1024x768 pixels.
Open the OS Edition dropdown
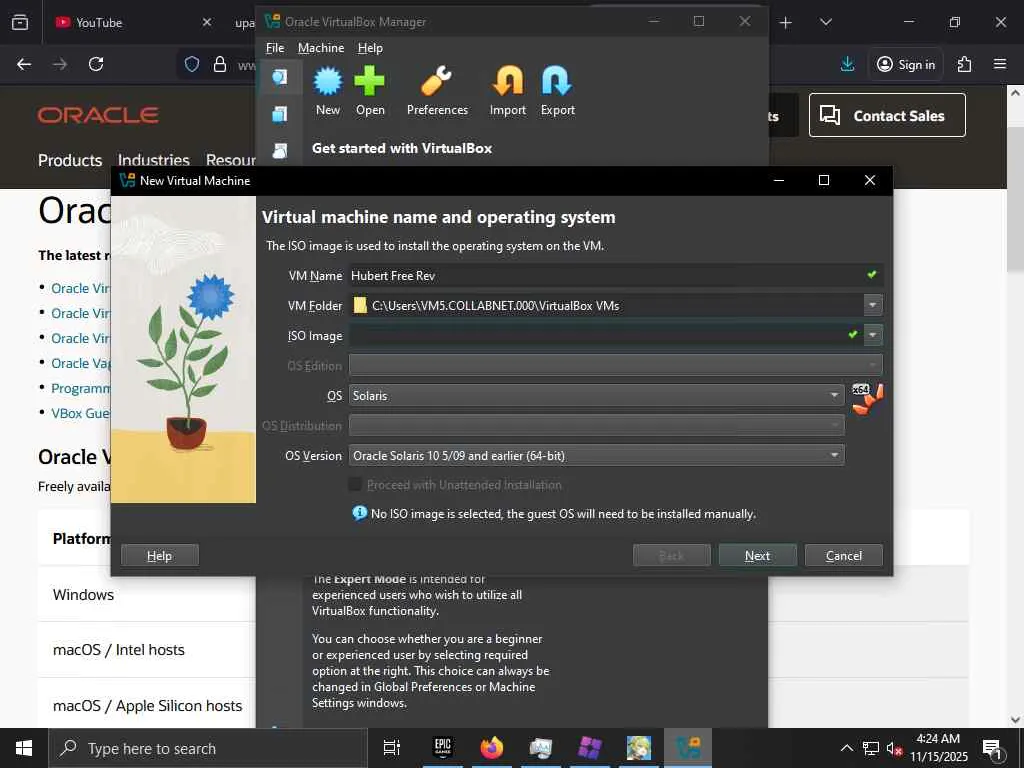616,365
